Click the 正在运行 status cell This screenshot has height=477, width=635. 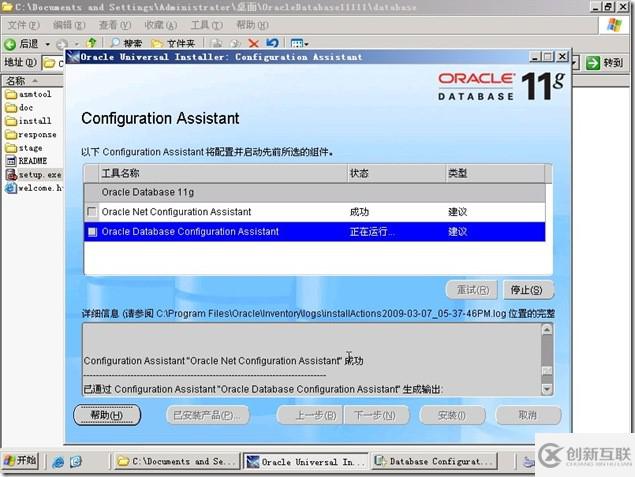(x=372, y=232)
